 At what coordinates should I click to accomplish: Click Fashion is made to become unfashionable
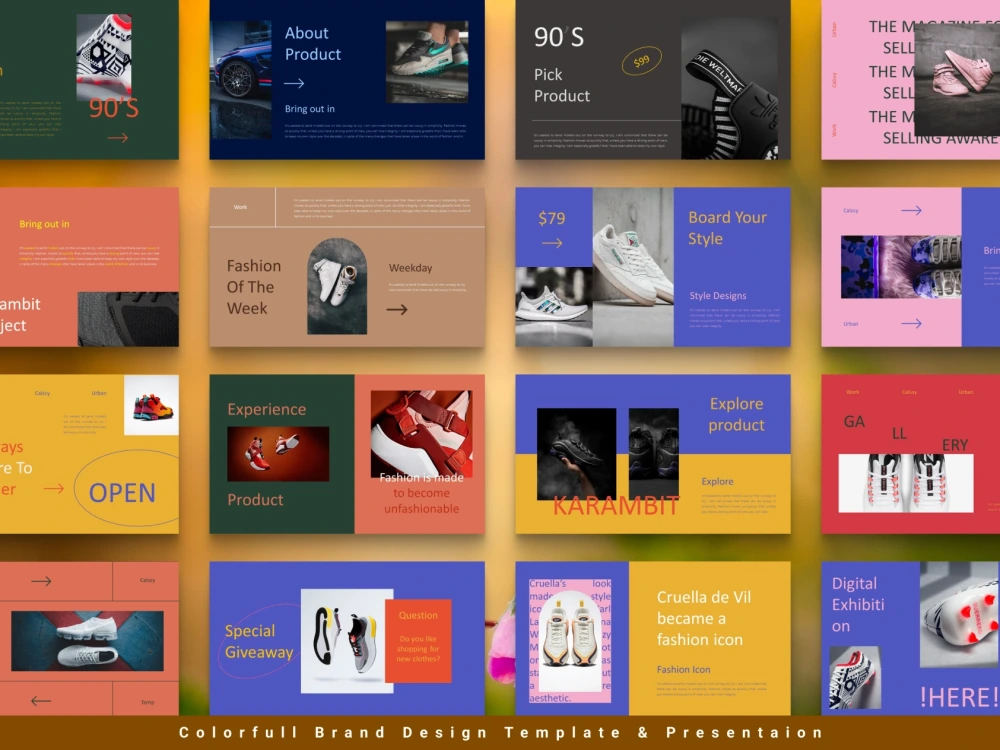(x=422, y=493)
